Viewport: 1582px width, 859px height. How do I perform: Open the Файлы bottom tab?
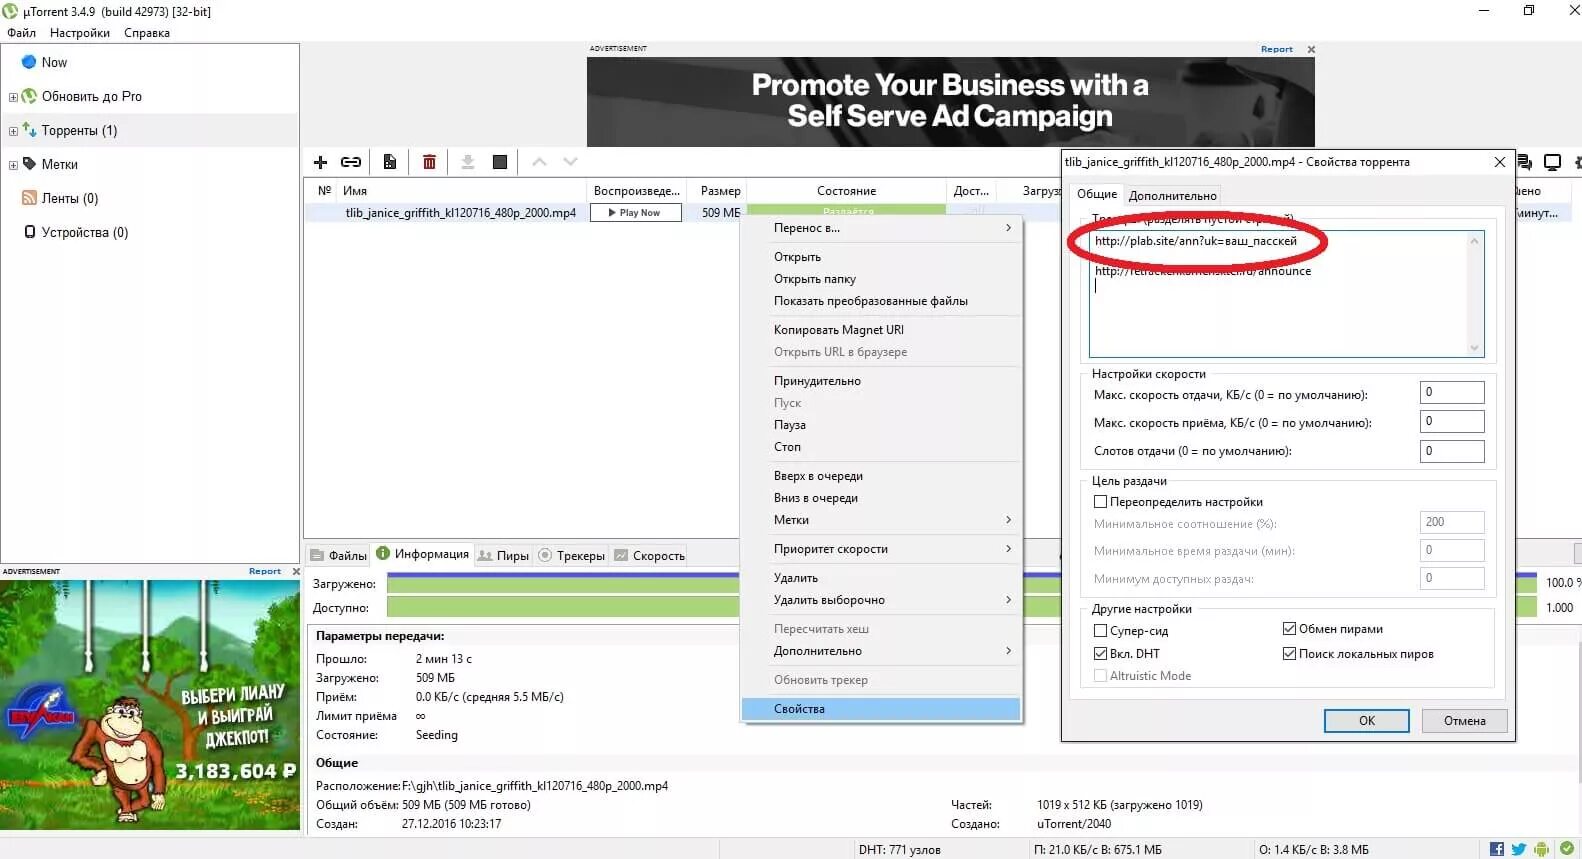coord(338,556)
